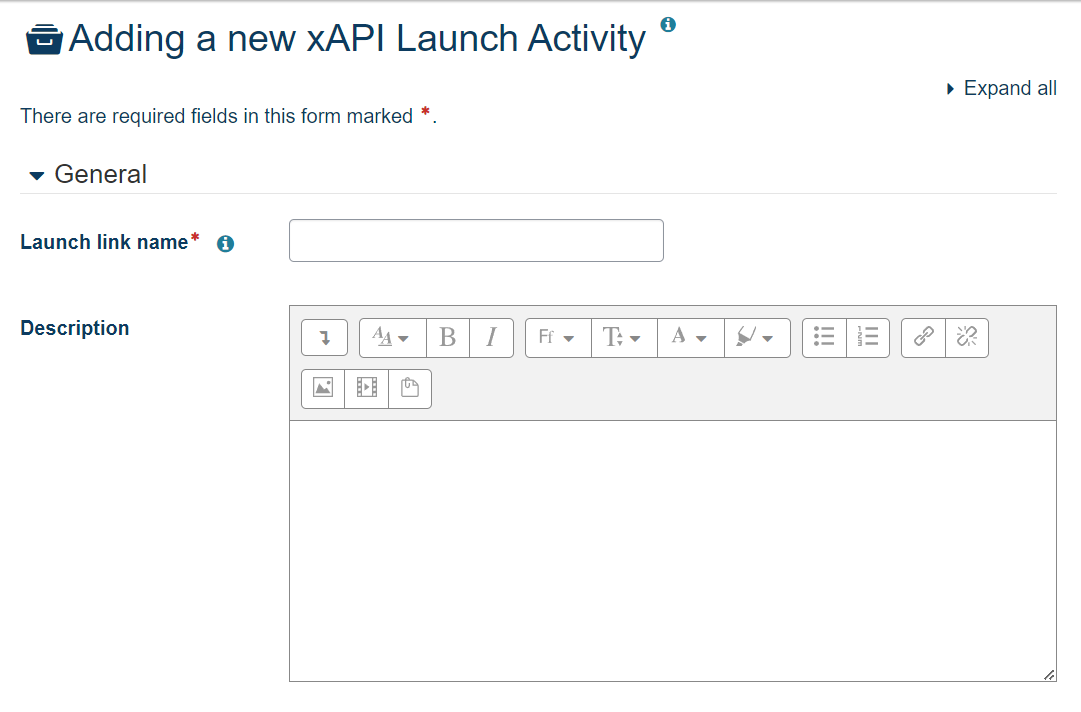Open the font color picker
Viewport: 1081px width, 712px height.
pyautogui.click(x=689, y=337)
